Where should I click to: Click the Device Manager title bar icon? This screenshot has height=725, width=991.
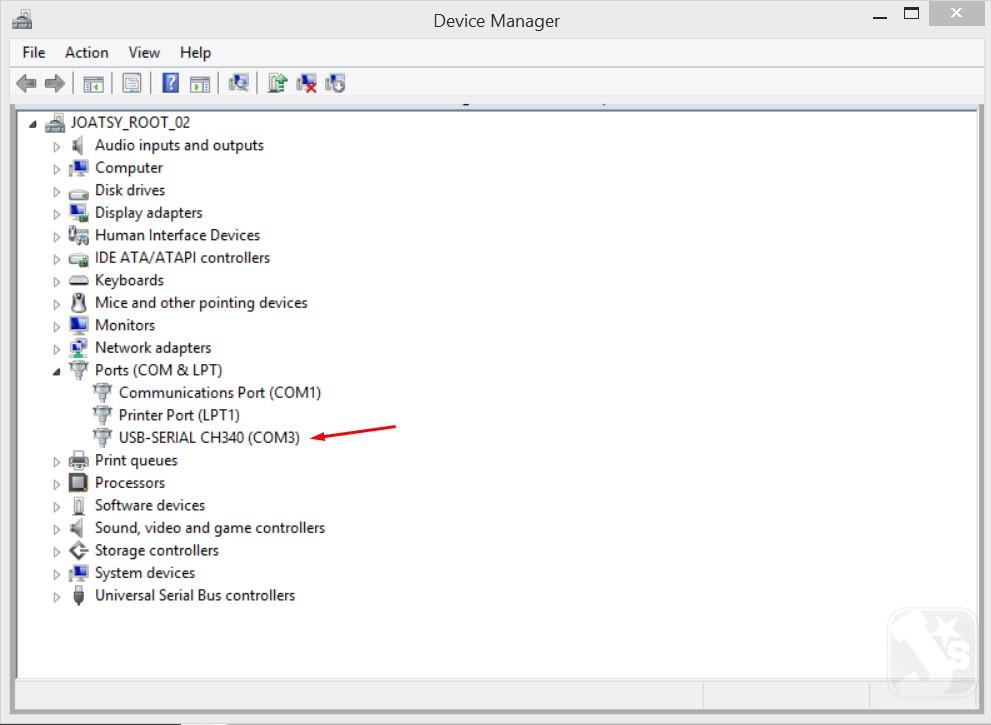point(22,20)
